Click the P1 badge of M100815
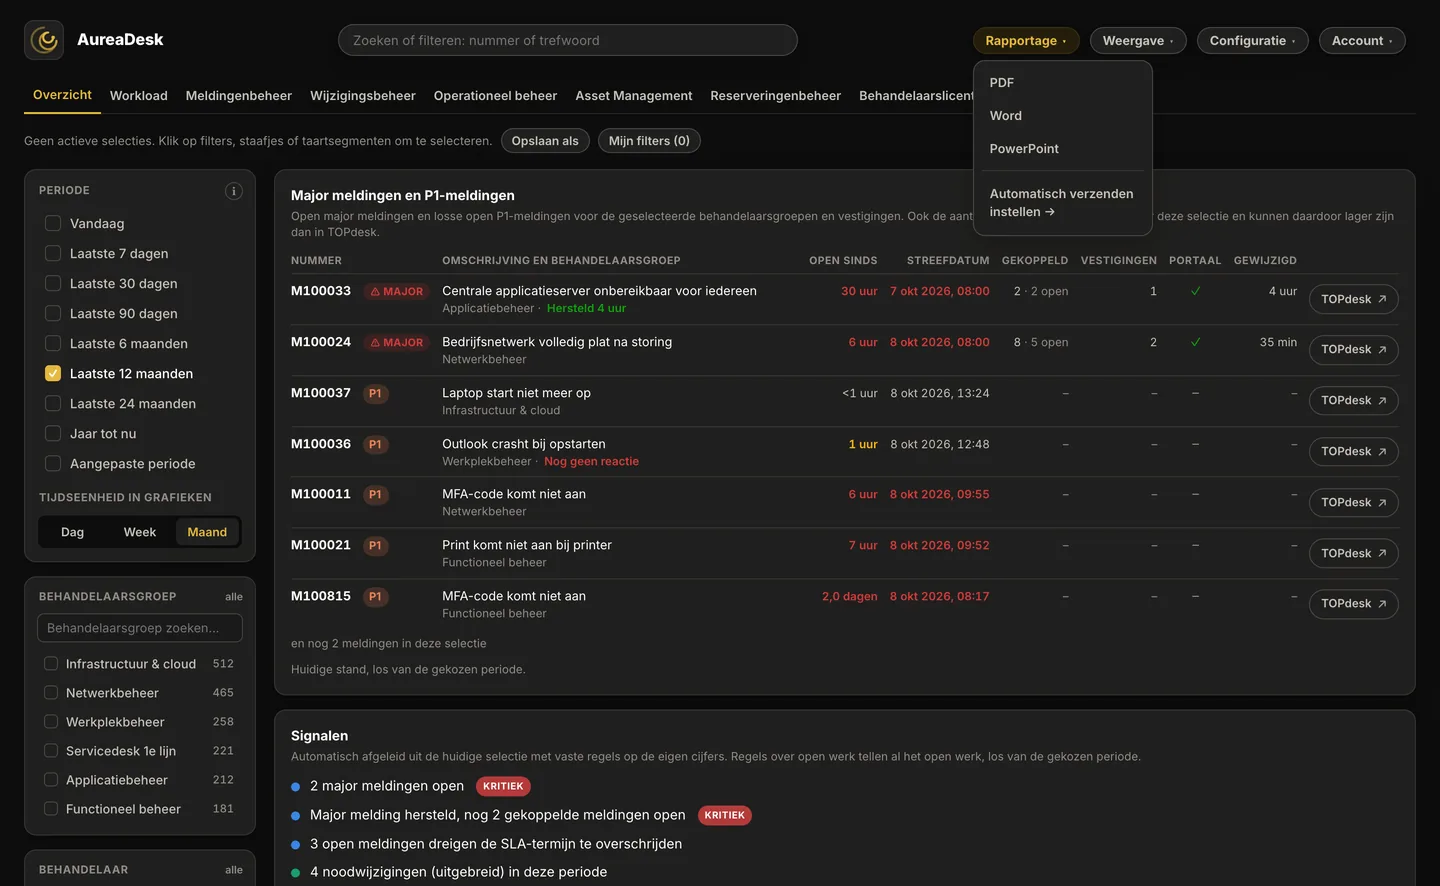1440x886 pixels. point(375,597)
